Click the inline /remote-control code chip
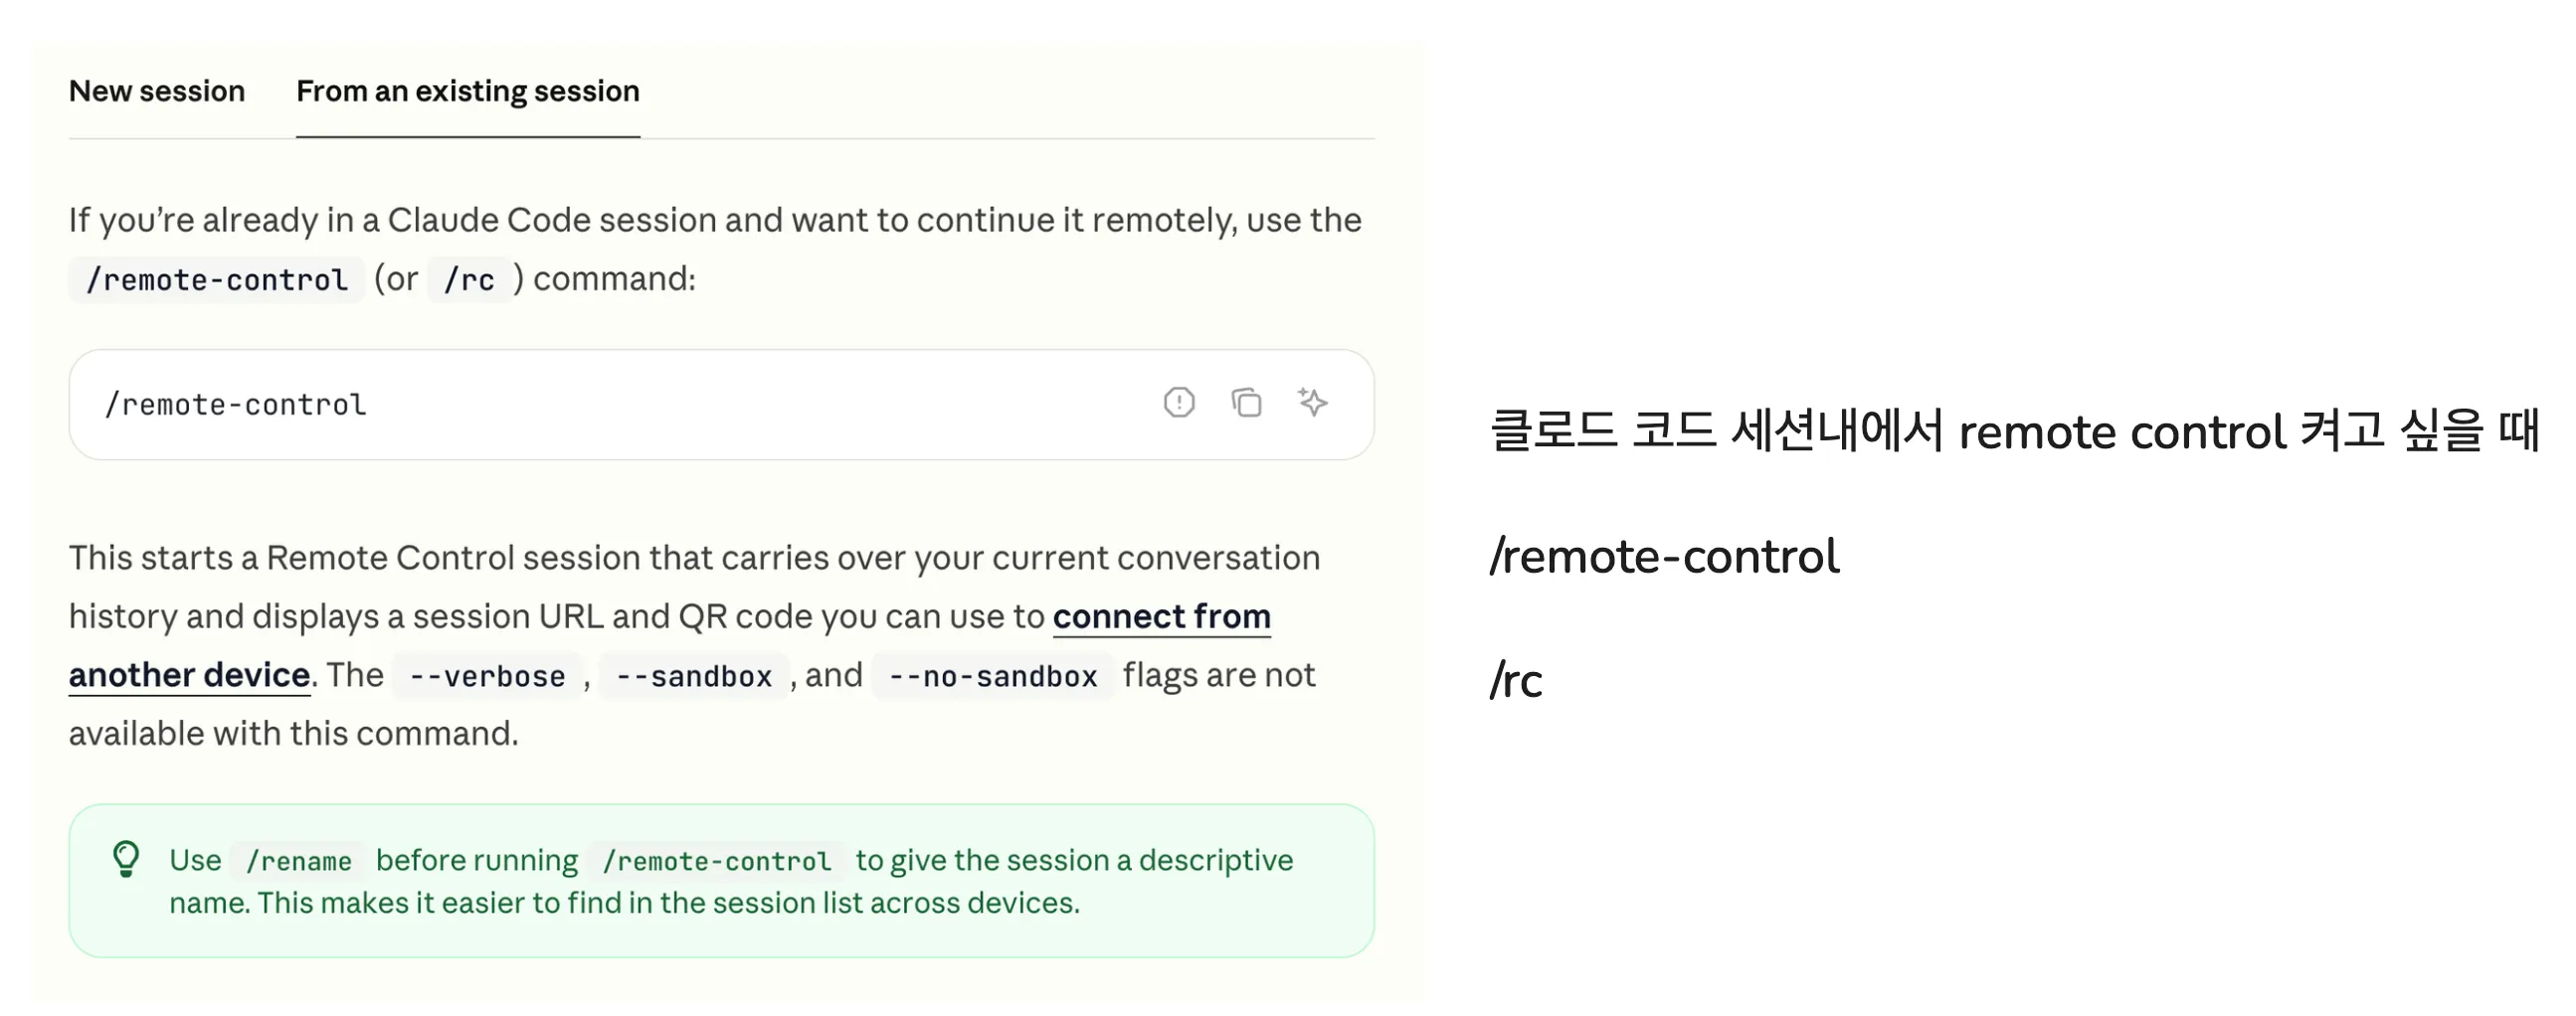Image resolution: width=2576 pixels, height=1016 pixels. 216,279
